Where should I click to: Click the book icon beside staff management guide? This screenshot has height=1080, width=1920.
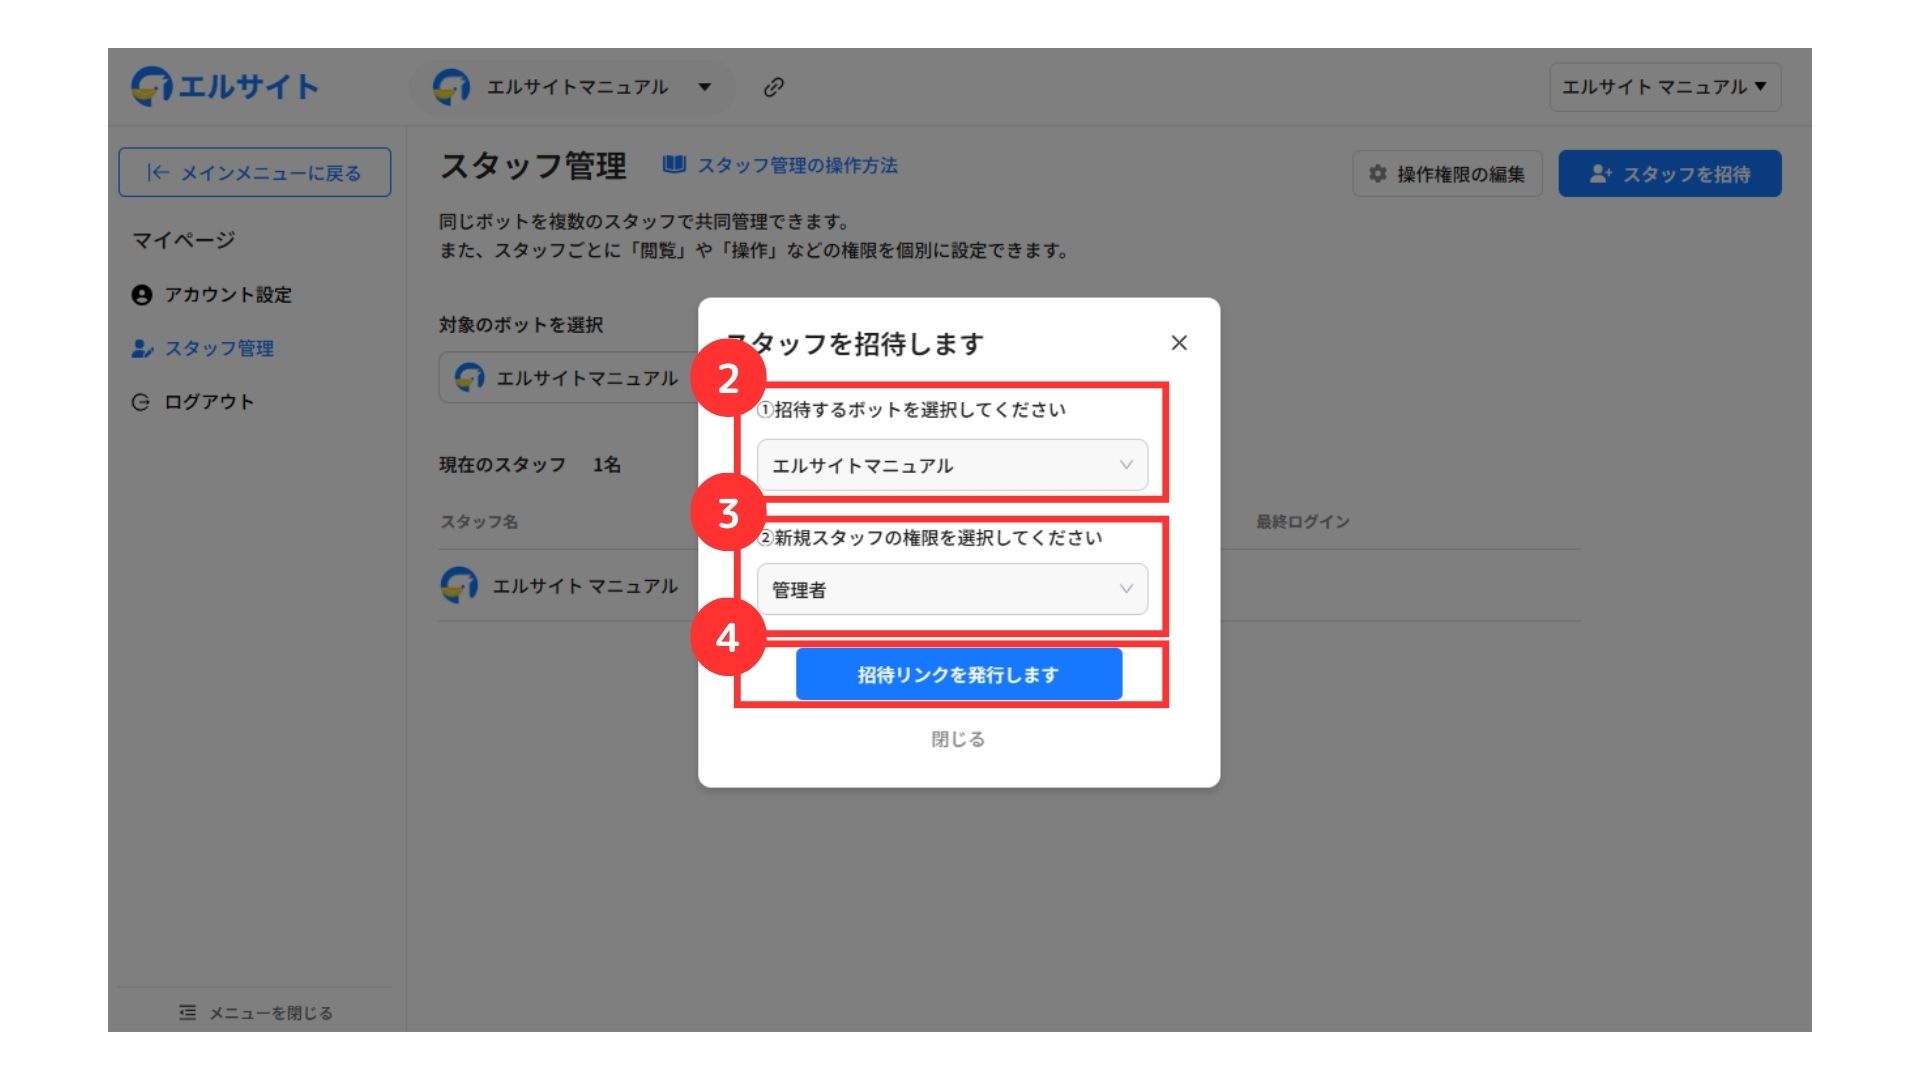point(674,165)
